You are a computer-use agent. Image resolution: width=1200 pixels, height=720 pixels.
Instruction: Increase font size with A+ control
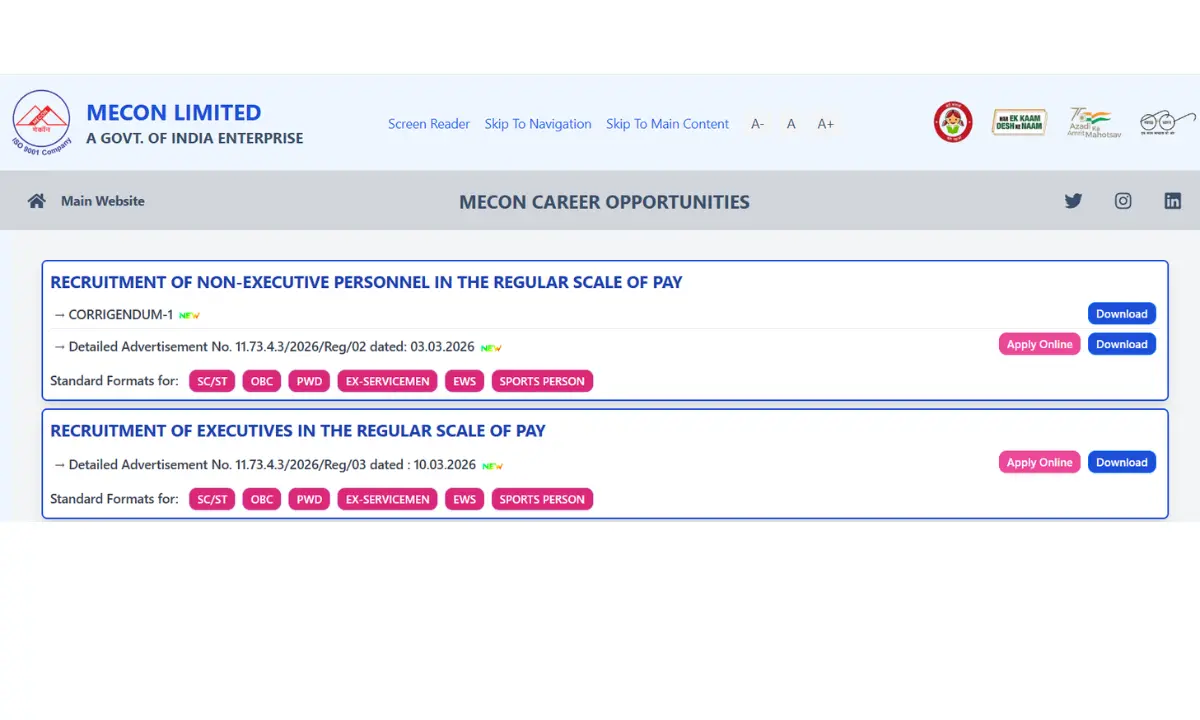click(x=825, y=123)
